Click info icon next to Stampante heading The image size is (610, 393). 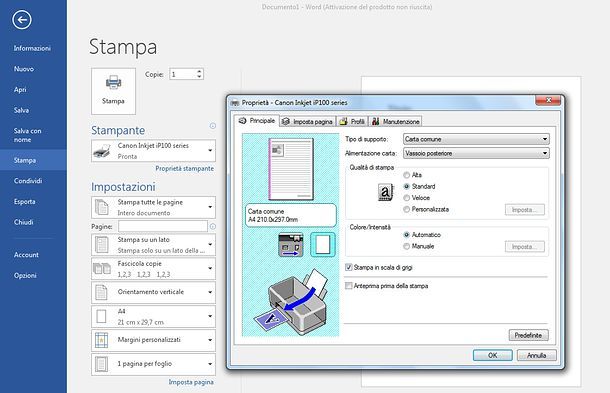212,126
